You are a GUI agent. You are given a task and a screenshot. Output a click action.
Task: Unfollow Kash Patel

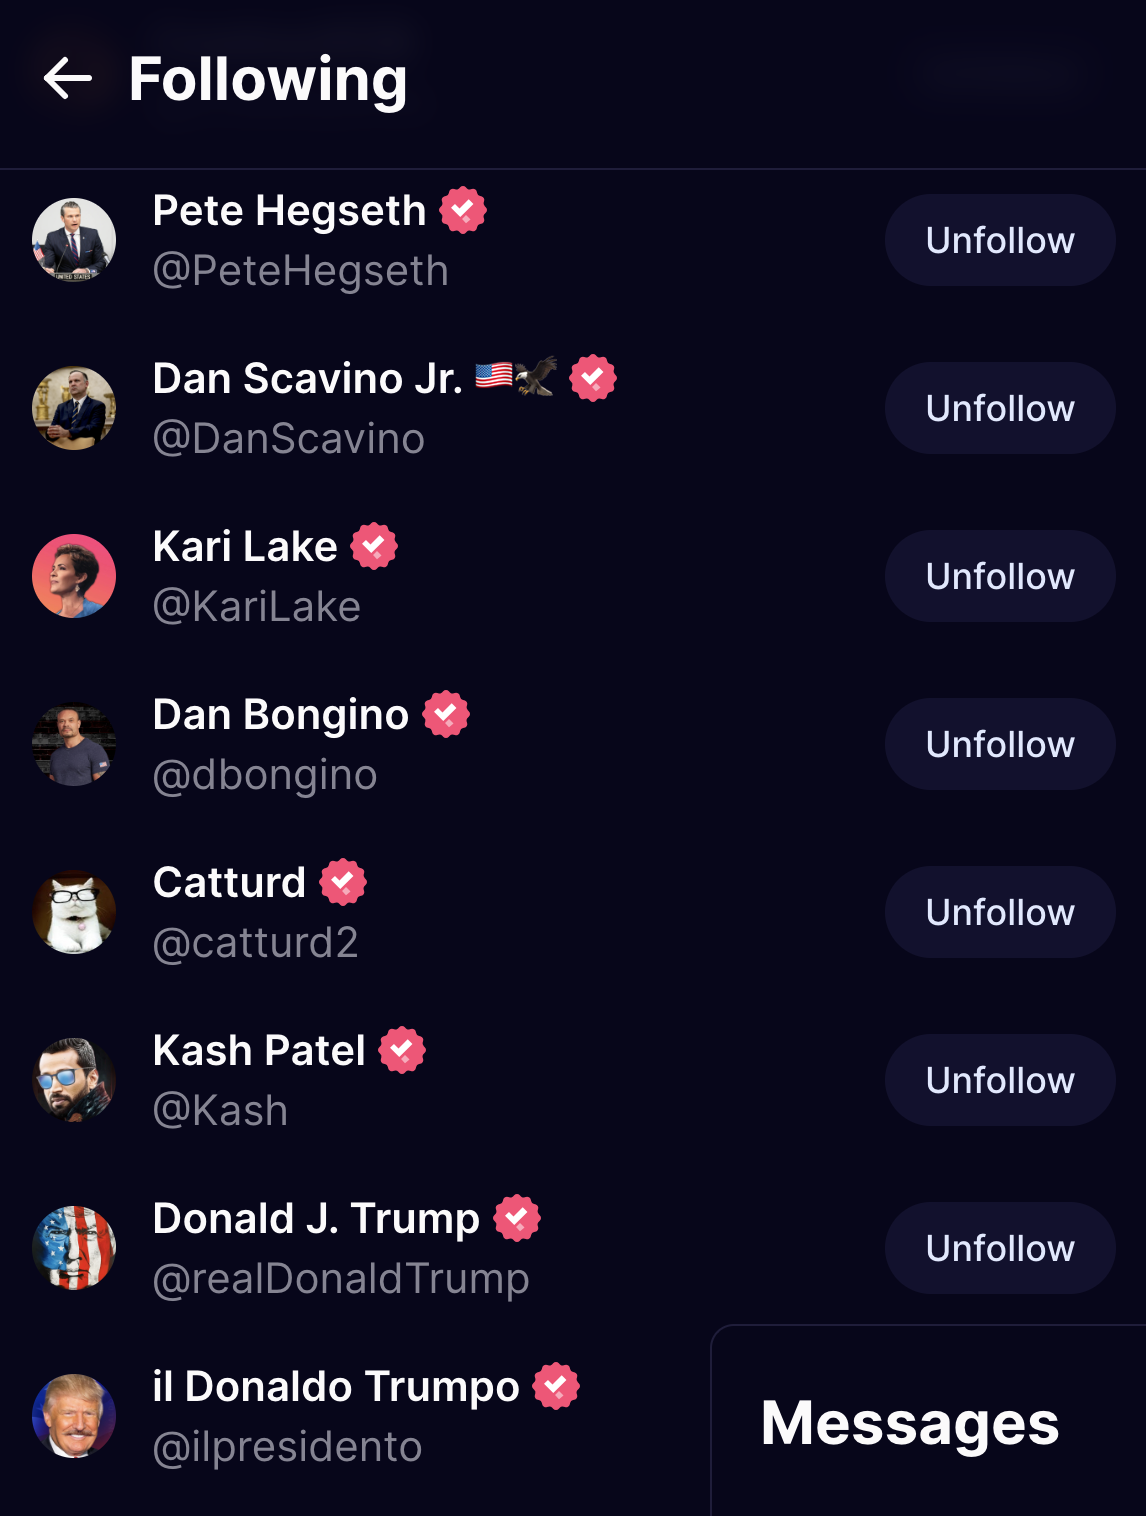pos(999,1080)
